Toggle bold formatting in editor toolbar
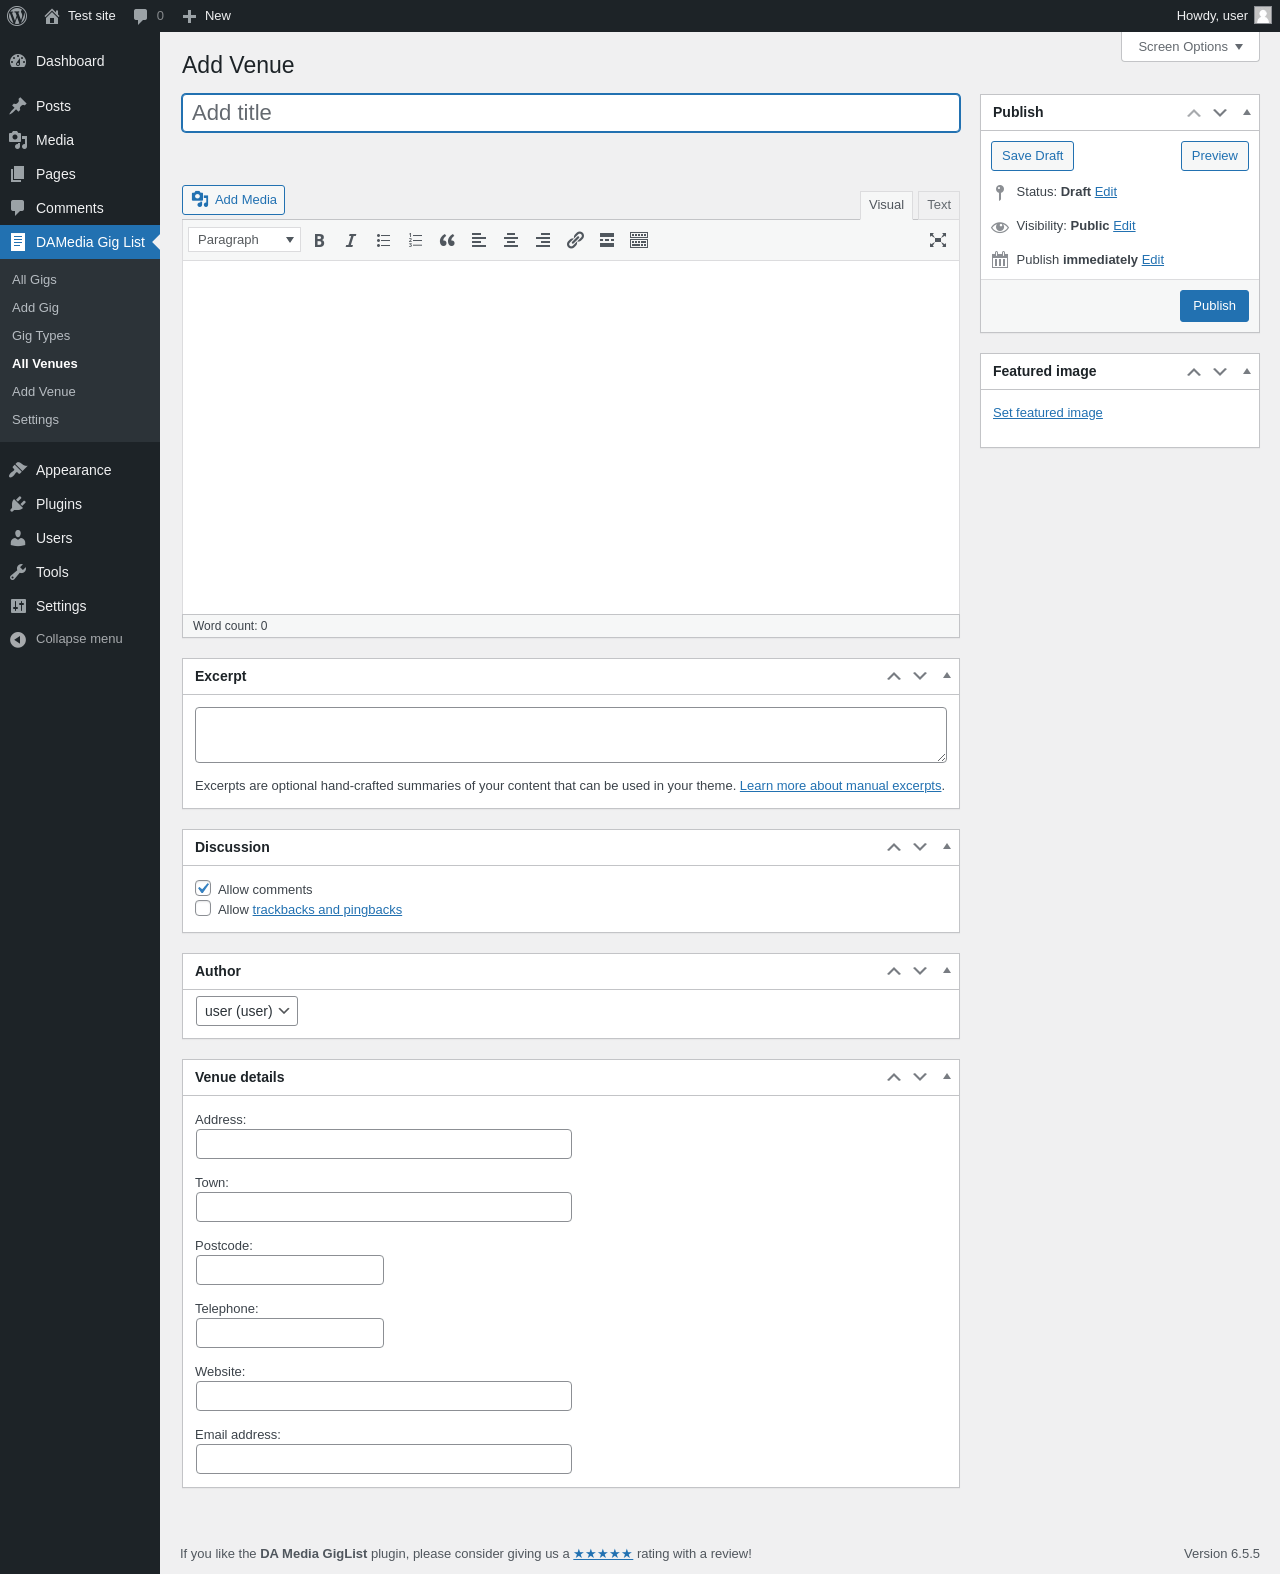This screenshot has width=1280, height=1574. [319, 240]
